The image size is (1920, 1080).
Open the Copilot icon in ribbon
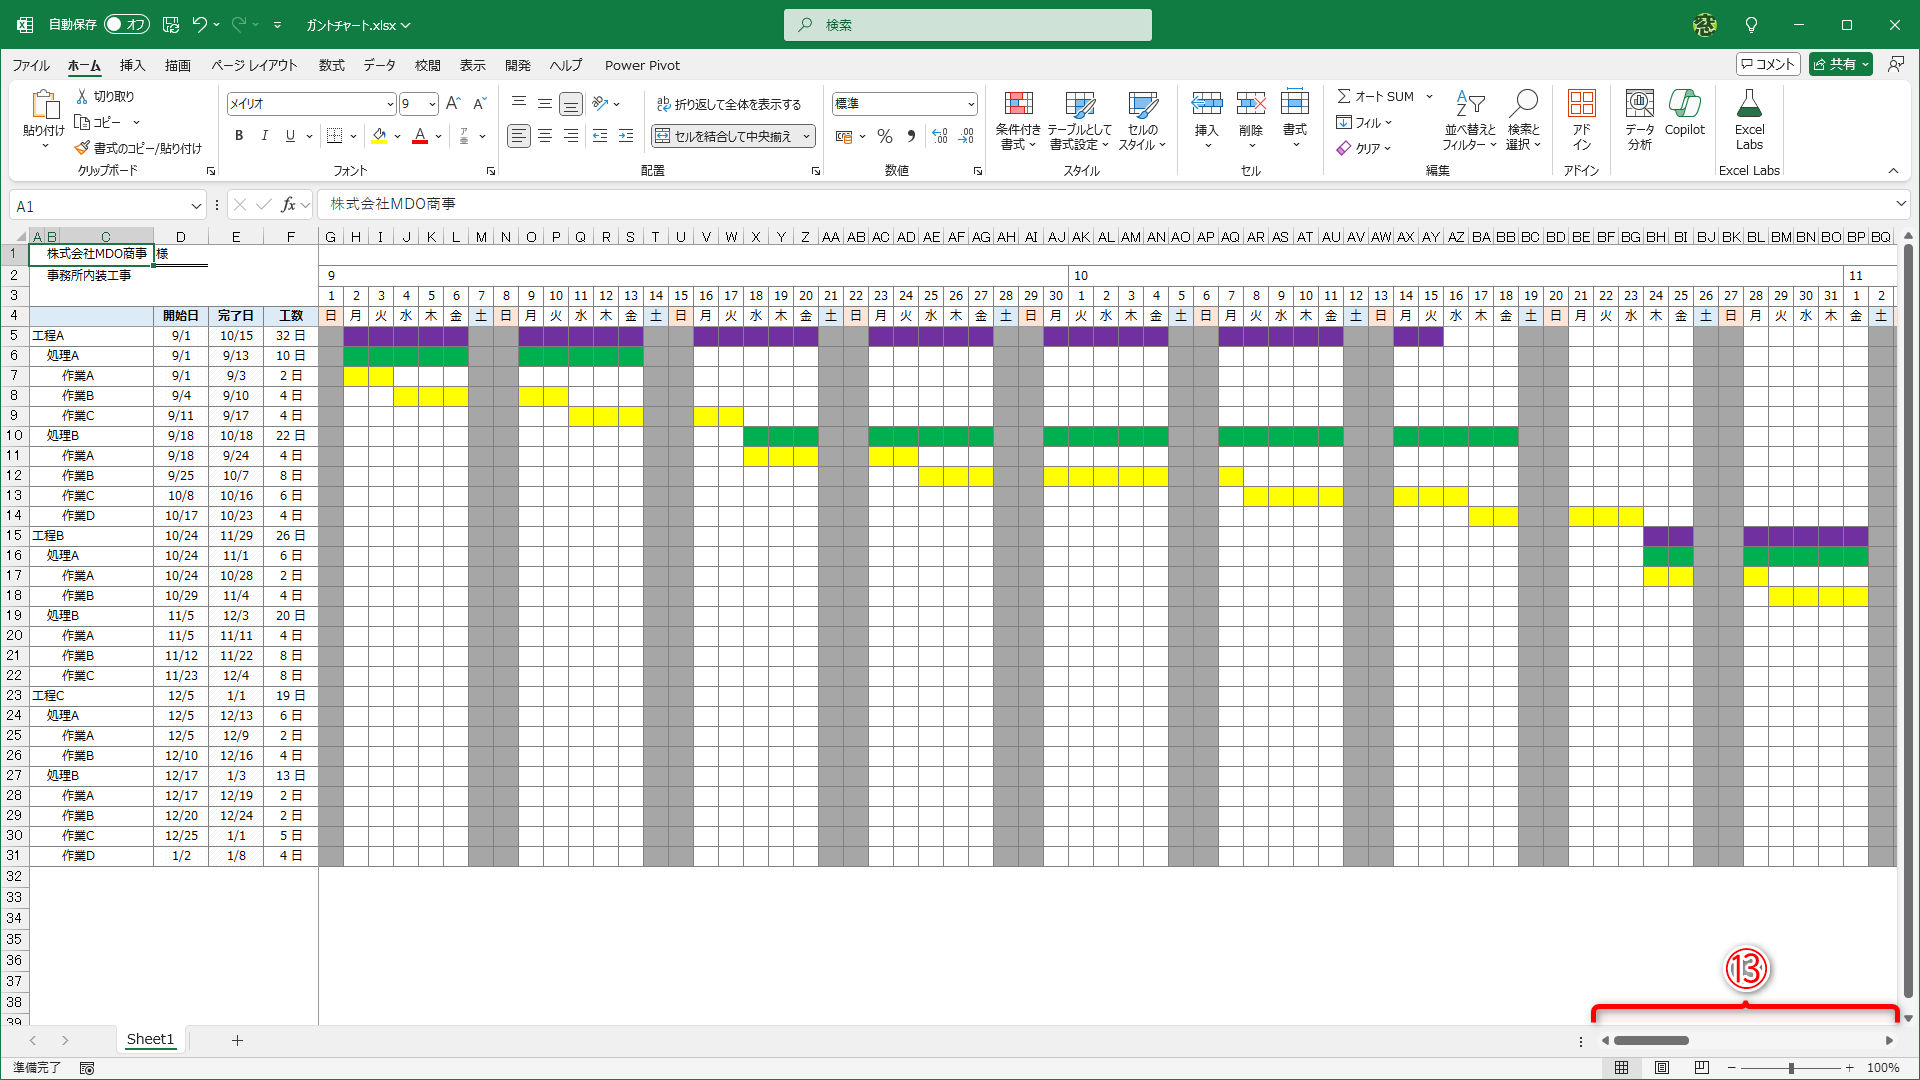(1684, 104)
